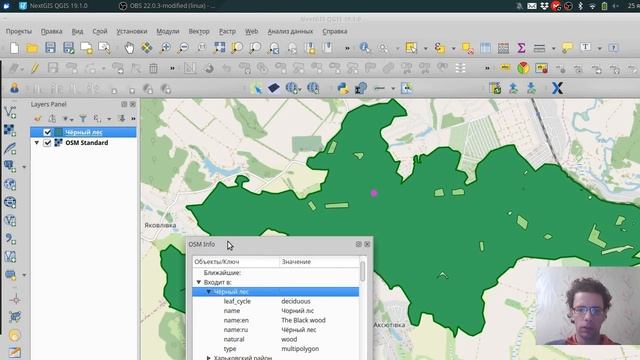The image size is (640, 360).
Task: Click the NextGIS QGIS taskbar entry
Action: 53,6
